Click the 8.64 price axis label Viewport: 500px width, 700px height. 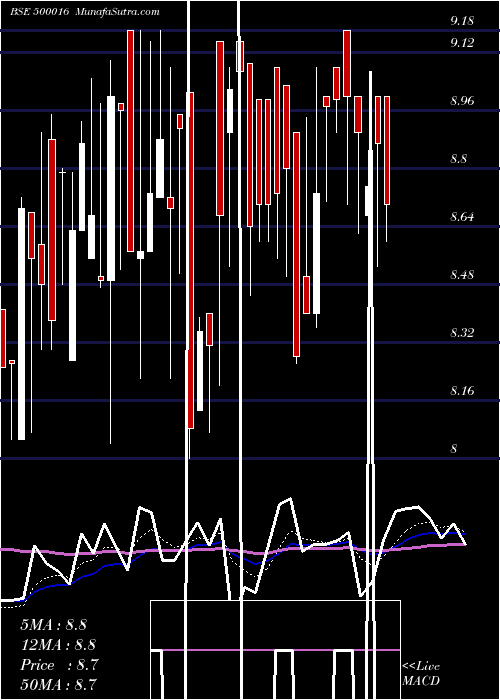(x=462, y=217)
